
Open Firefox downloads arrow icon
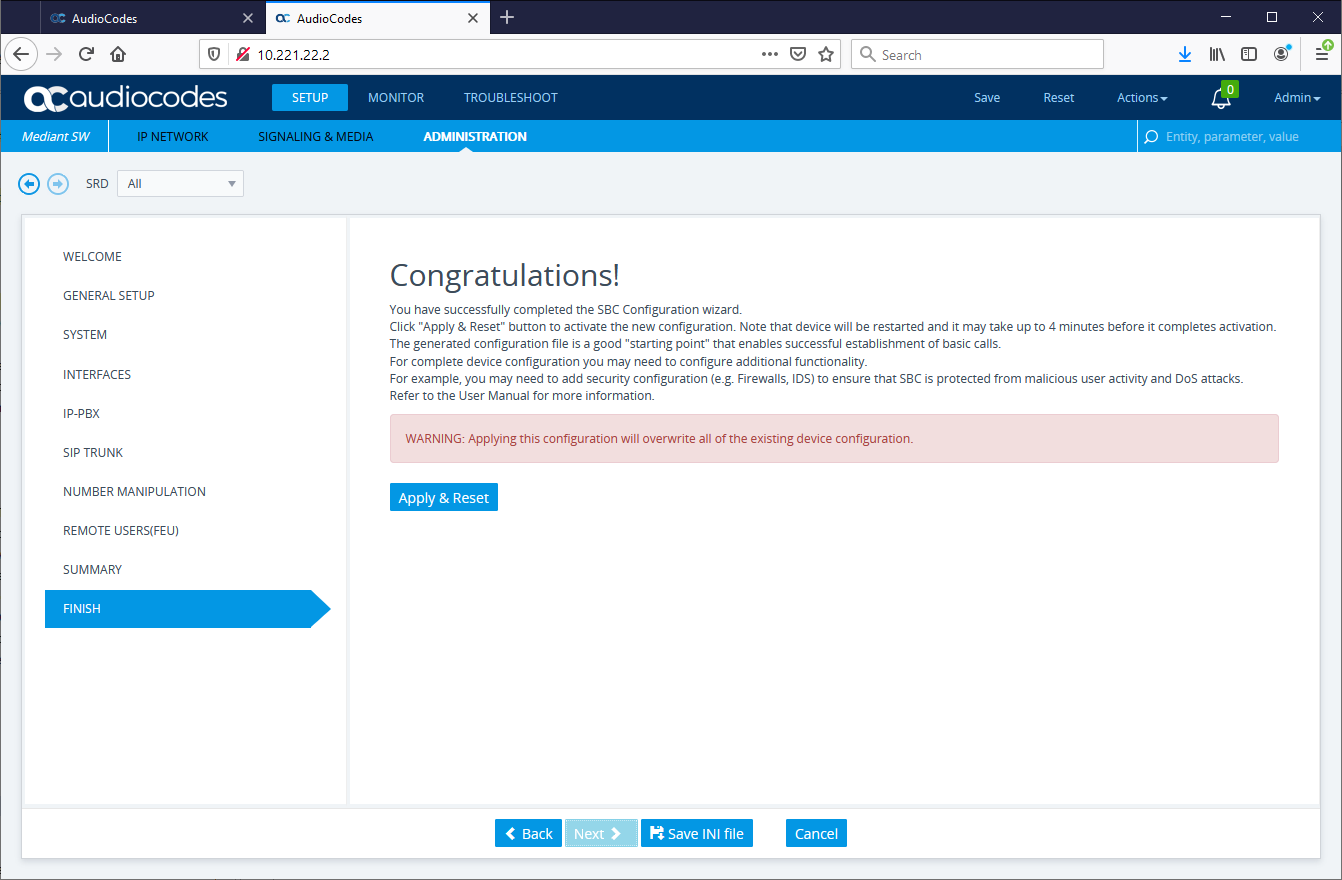(1185, 54)
